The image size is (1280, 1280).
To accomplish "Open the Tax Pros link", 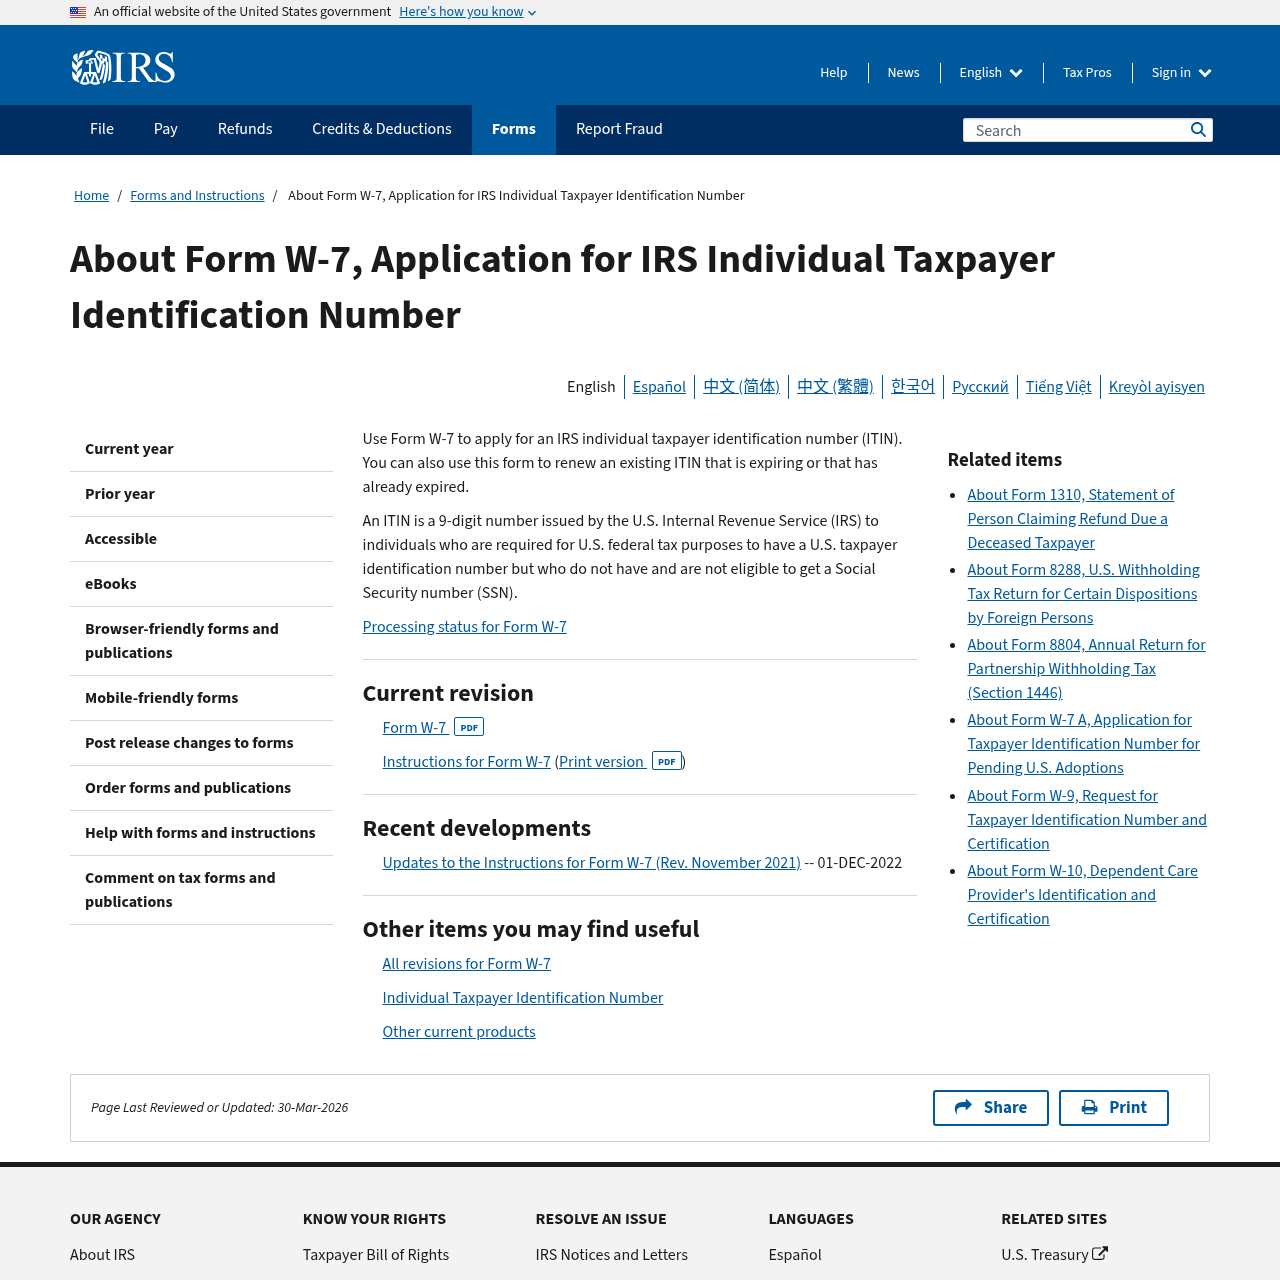I will click(1087, 73).
